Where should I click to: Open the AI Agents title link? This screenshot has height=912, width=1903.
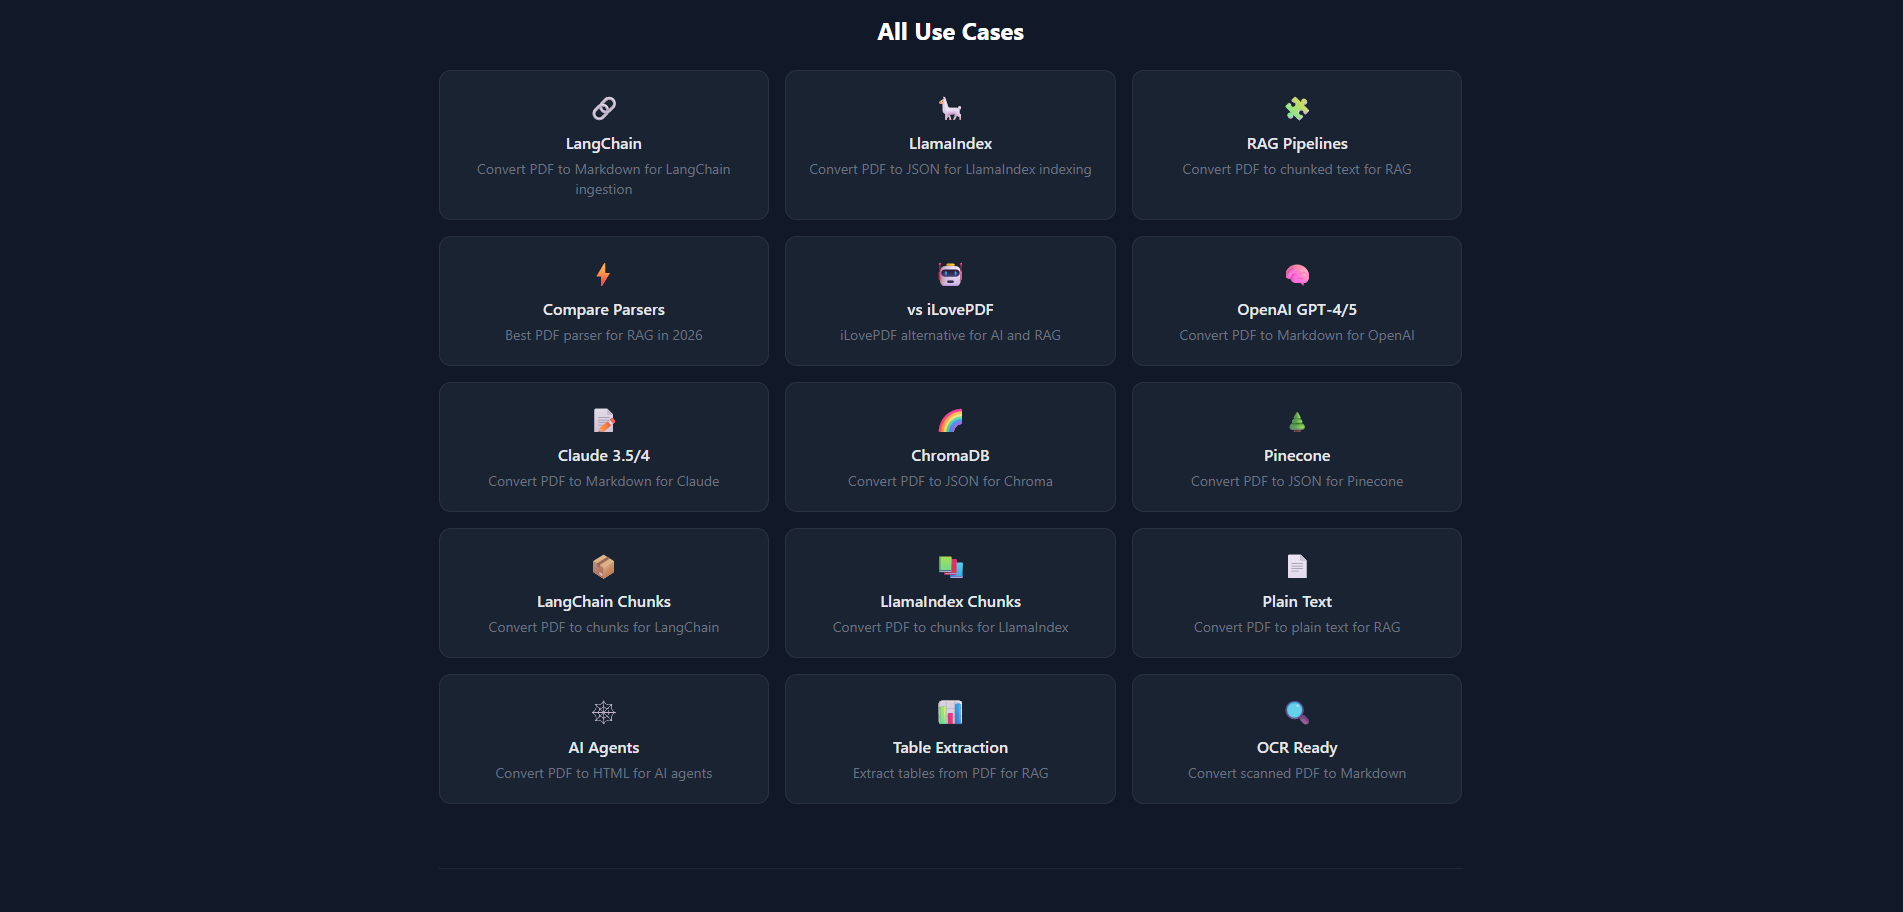tap(604, 748)
